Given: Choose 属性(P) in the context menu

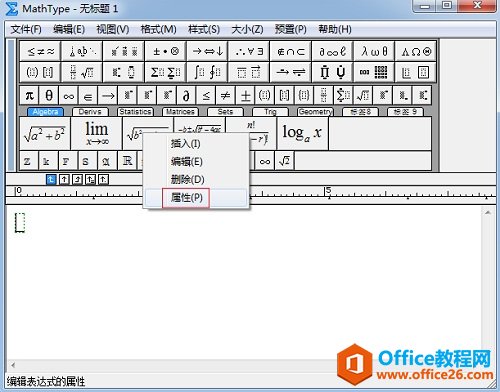Looking at the screenshot, I should [x=196, y=198].
